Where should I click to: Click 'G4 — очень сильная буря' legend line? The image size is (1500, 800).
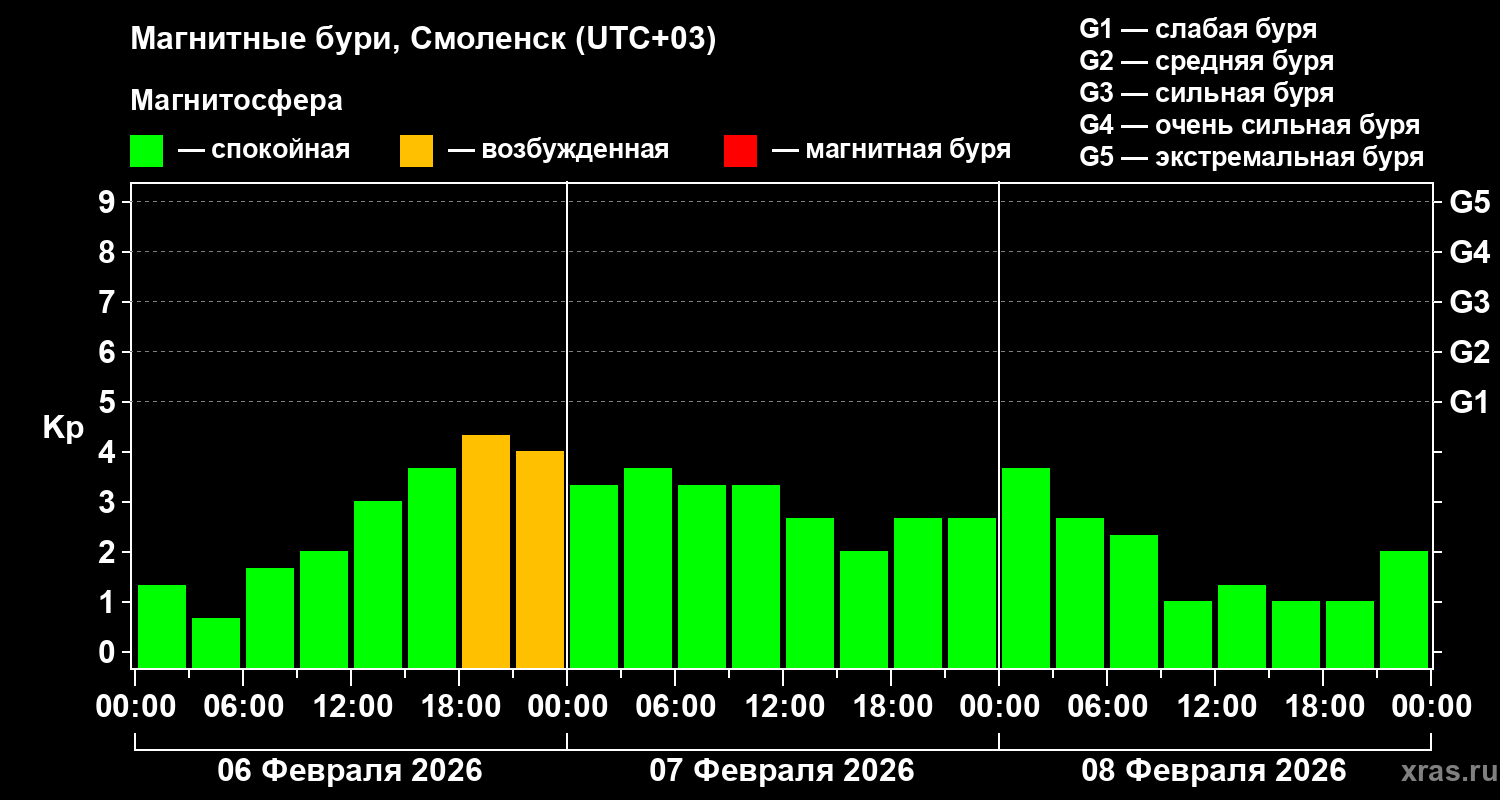[x=1250, y=125]
